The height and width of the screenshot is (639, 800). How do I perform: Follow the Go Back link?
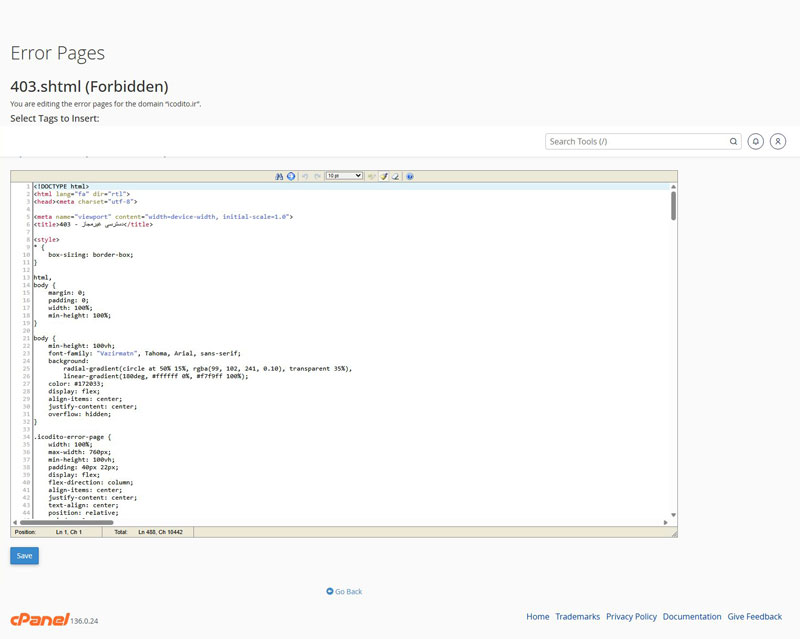click(x=344, y=592)
